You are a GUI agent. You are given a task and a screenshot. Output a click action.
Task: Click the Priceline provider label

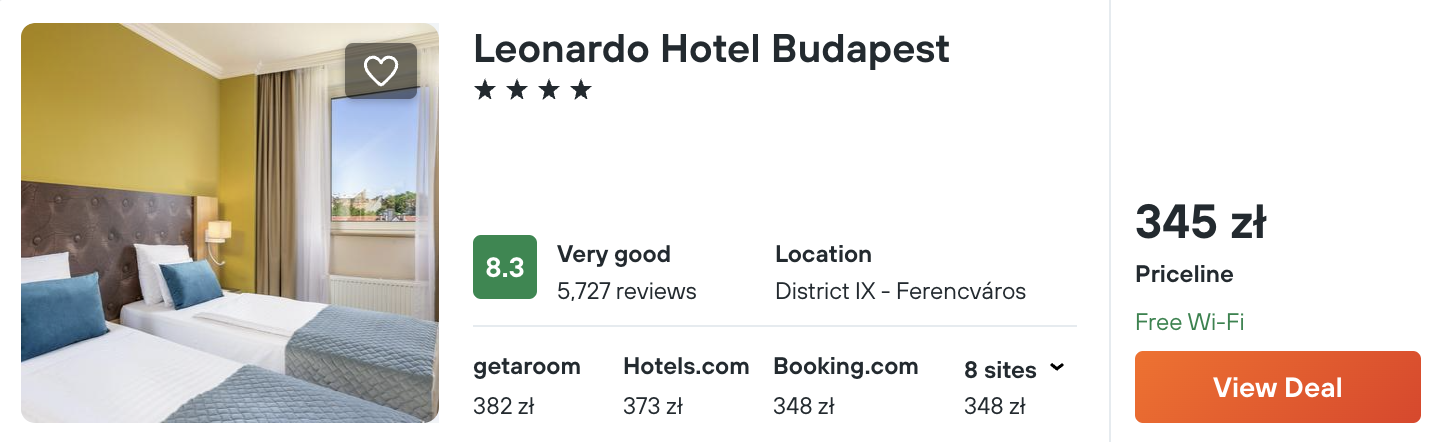[1185, 274]
